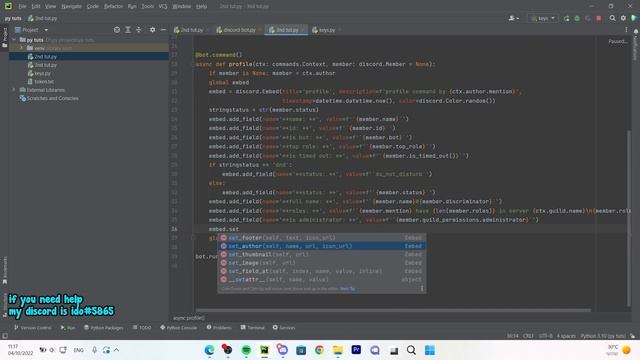Open the Run tool window
Viewport: 640px width, 360px height.
click(68, 328)
